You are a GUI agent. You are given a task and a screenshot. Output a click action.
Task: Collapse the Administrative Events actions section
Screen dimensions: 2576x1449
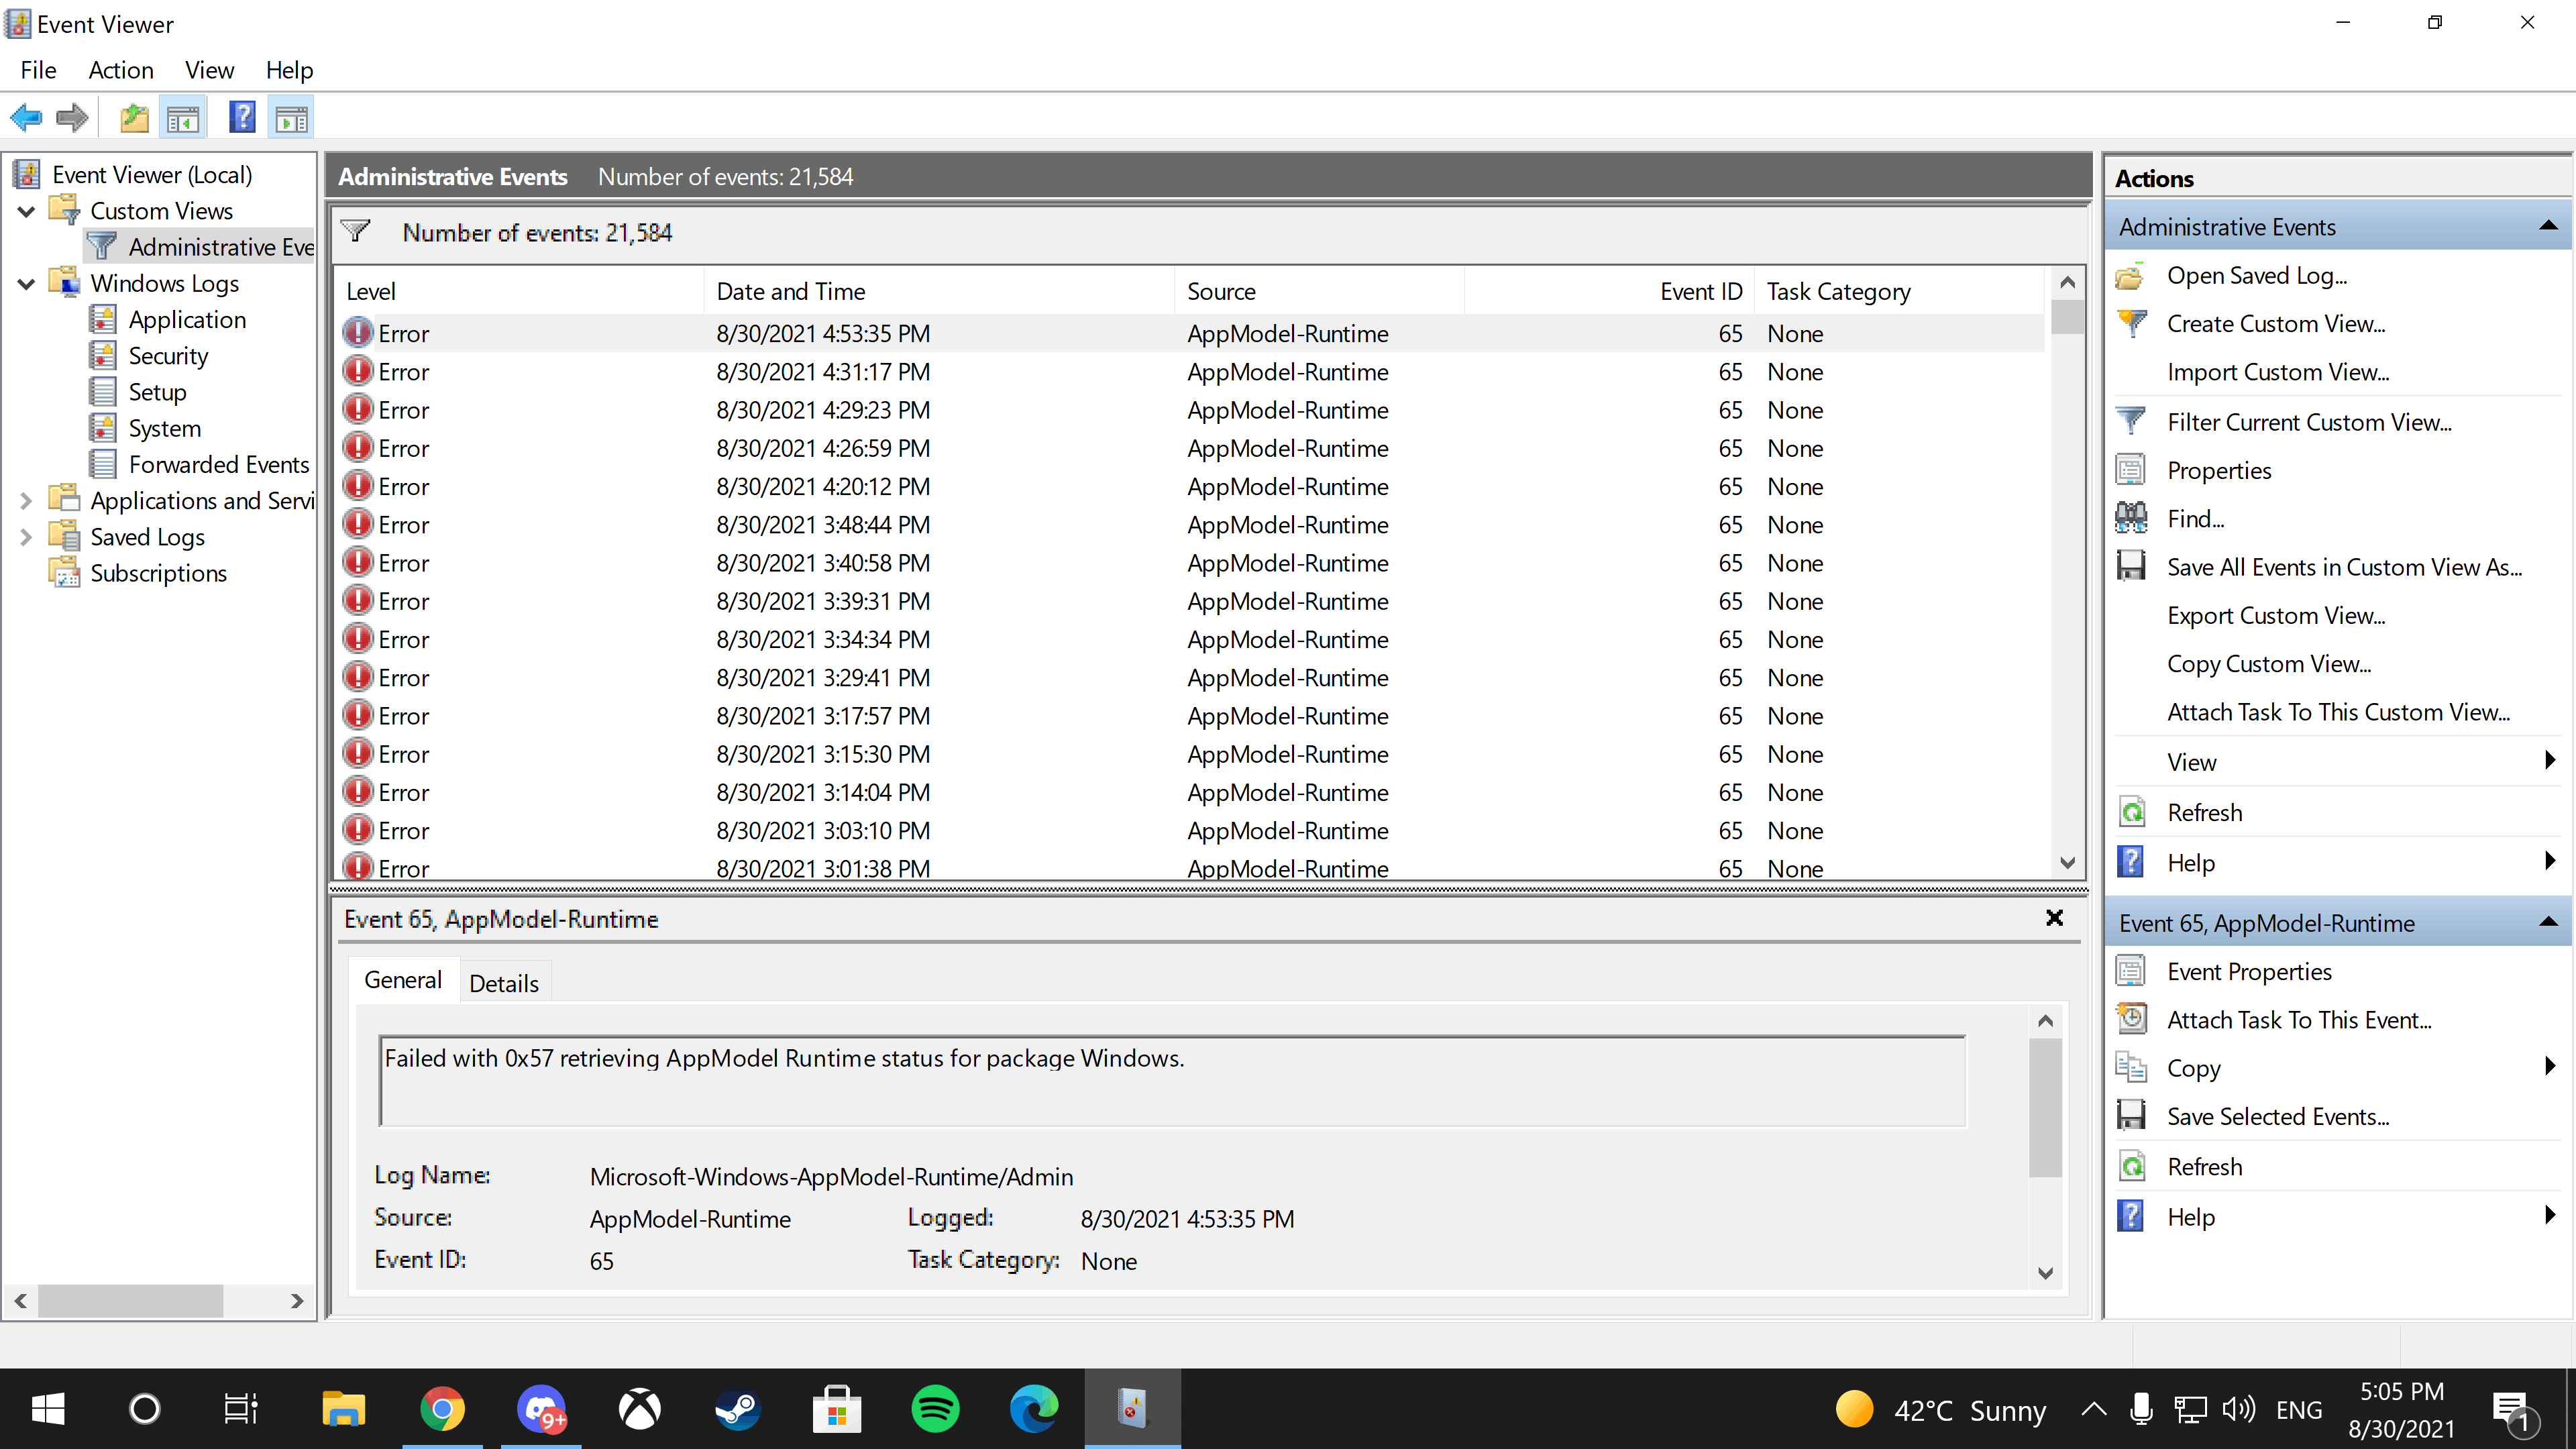pyautogui.click(x=2547, y=227)
